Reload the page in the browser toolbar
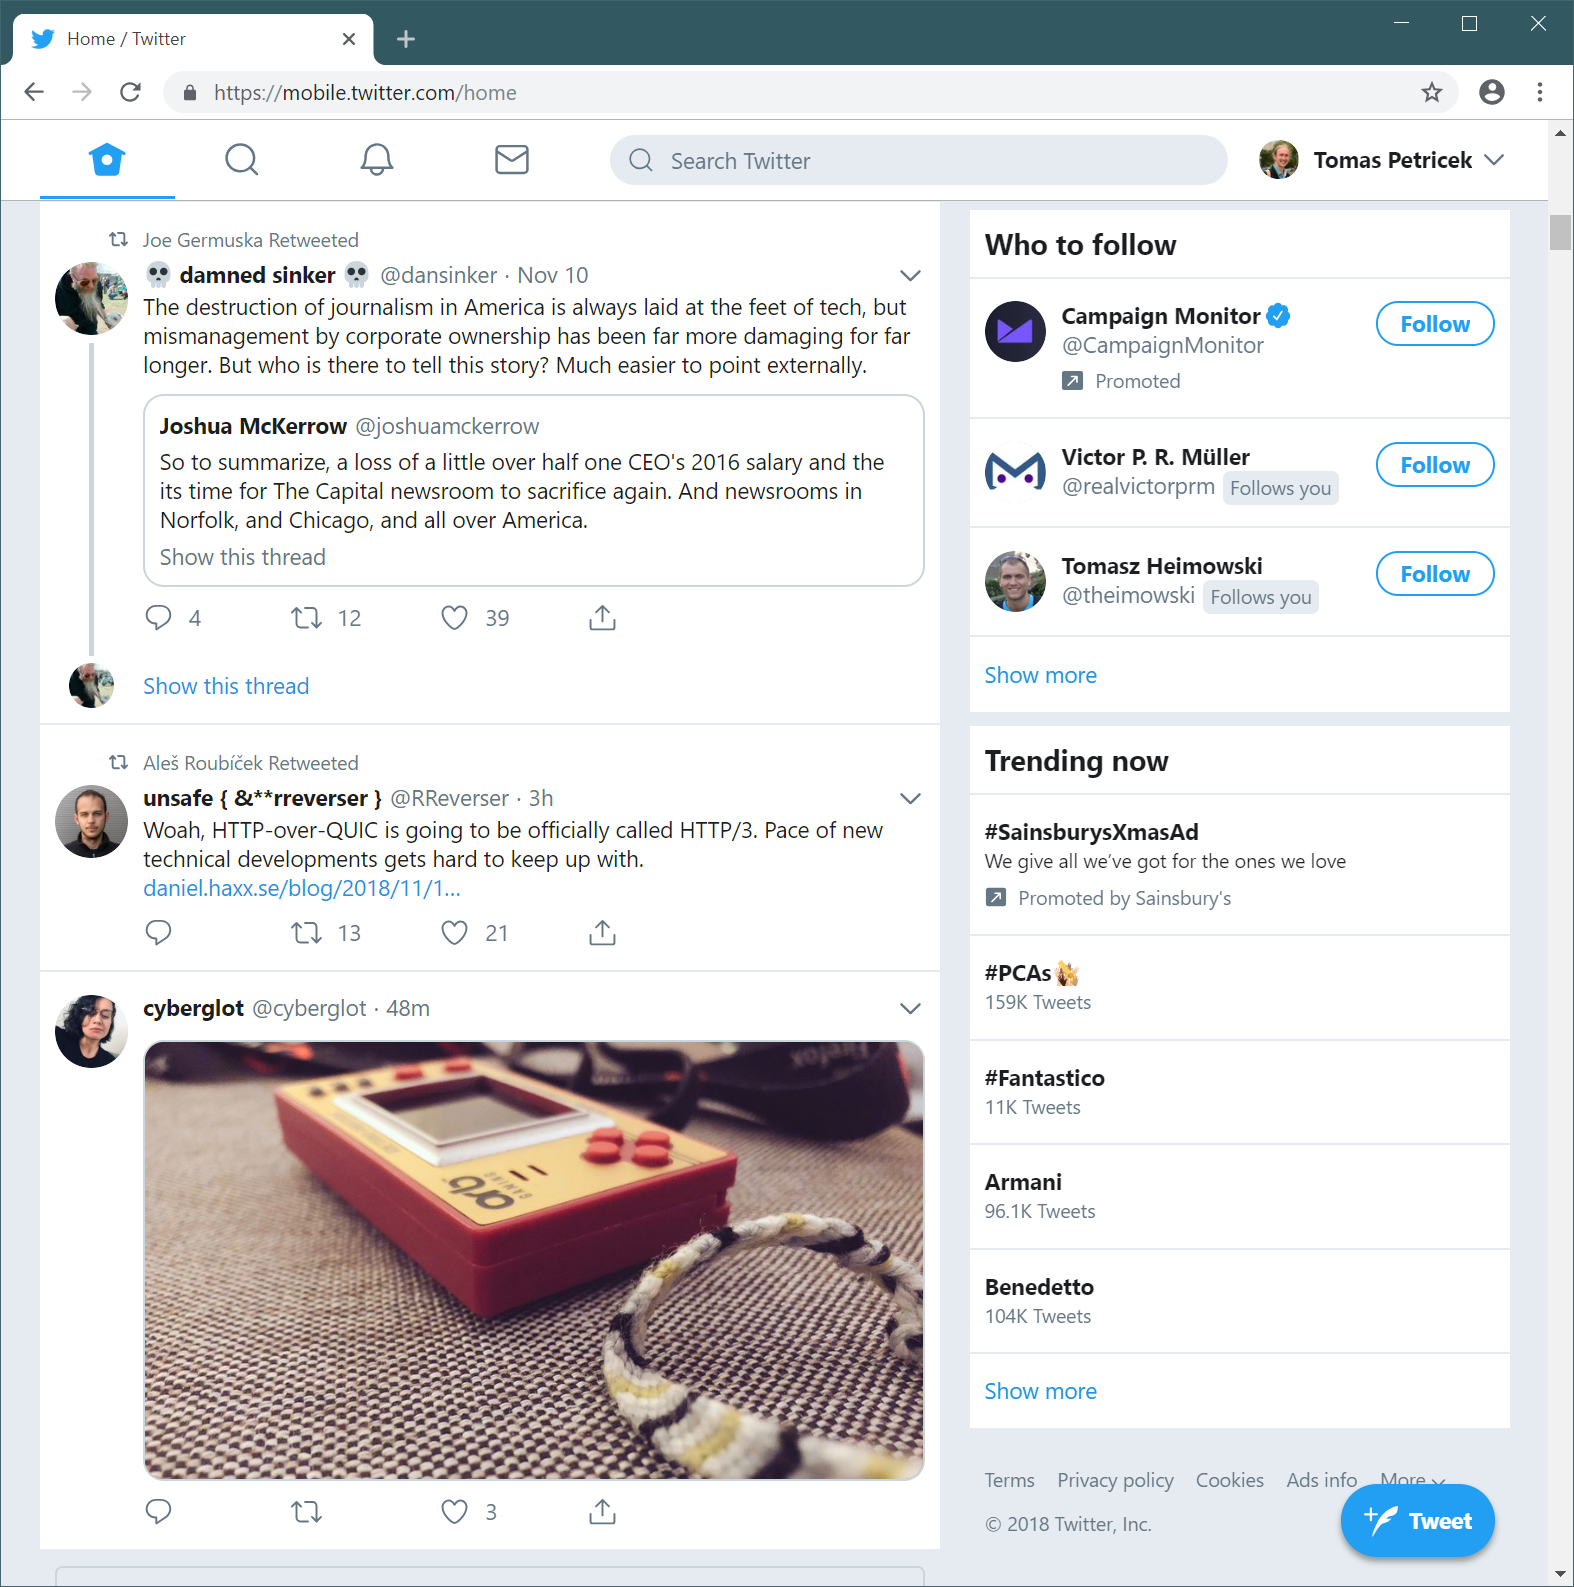 [x=130, y=93]
